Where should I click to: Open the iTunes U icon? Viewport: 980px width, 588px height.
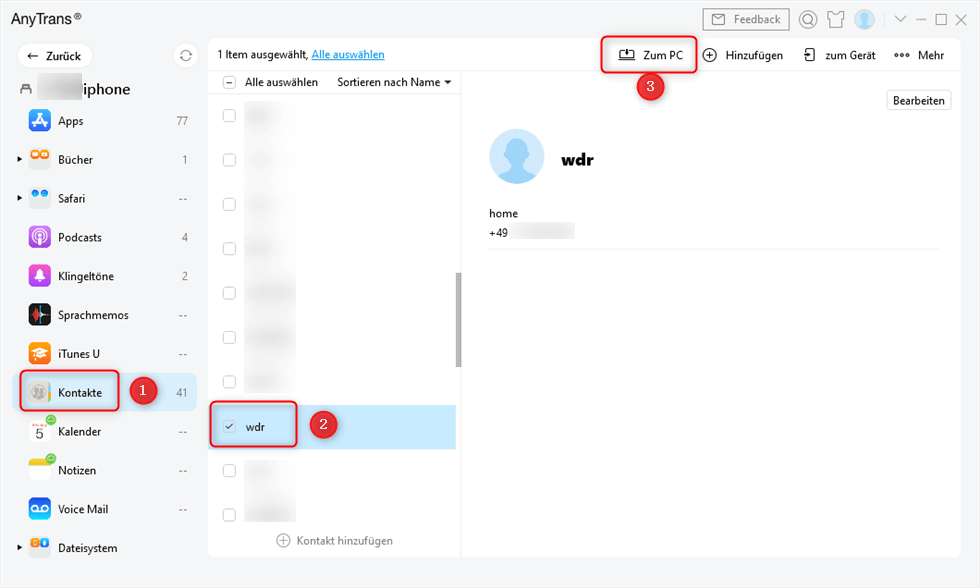(39, 353)
